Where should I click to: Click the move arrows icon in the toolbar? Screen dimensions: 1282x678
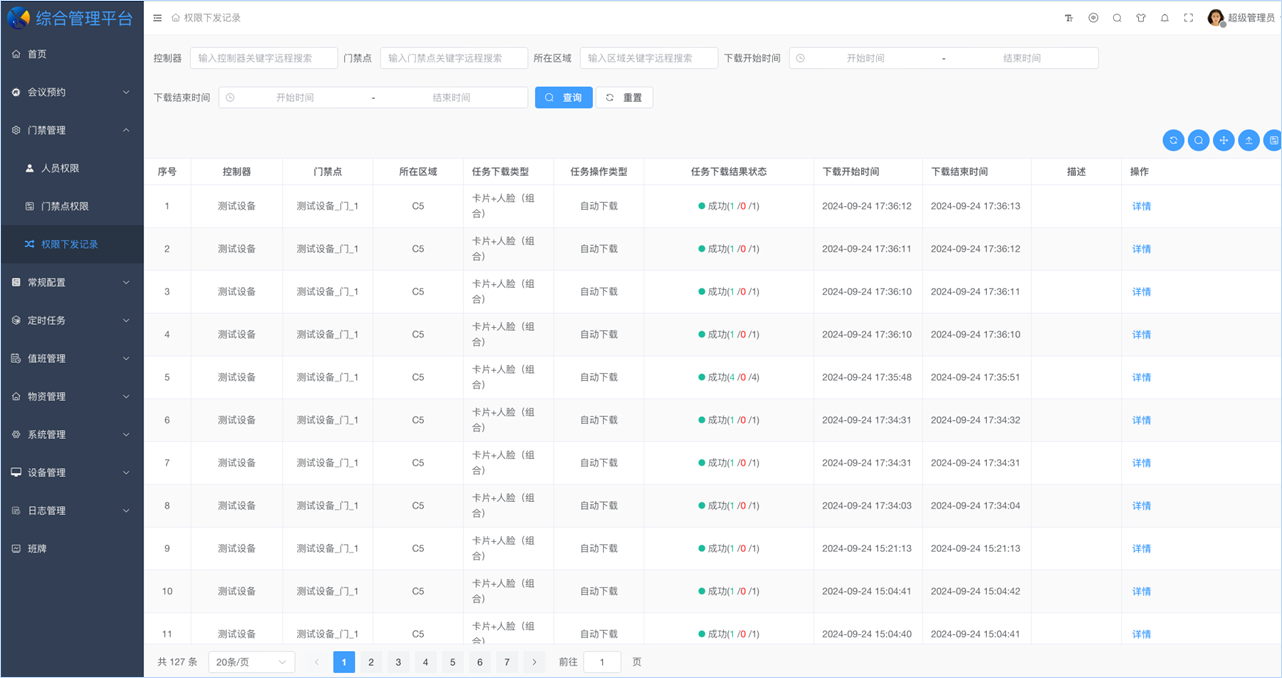pos(1223,140)
